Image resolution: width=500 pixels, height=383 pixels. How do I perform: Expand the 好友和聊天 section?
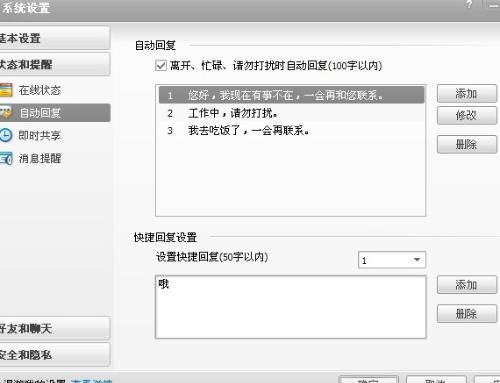tap(55, 328)
